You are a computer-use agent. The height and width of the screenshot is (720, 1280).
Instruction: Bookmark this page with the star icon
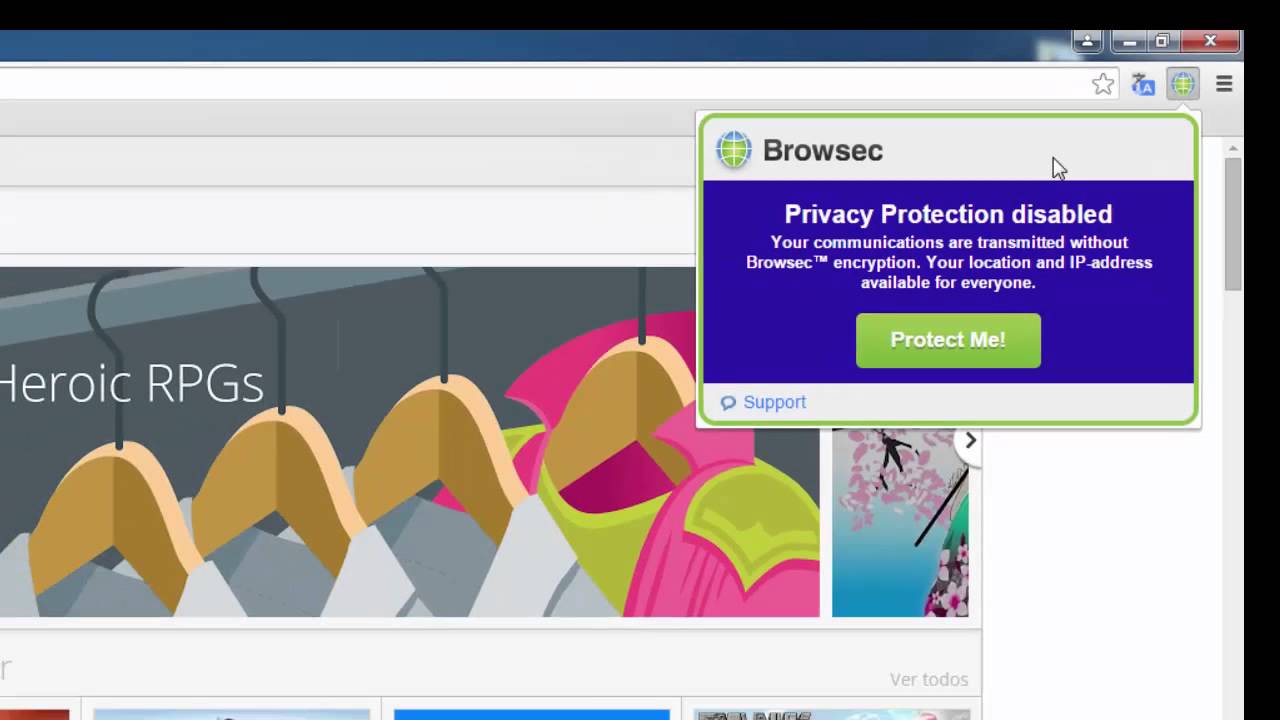coord(1103,85)
